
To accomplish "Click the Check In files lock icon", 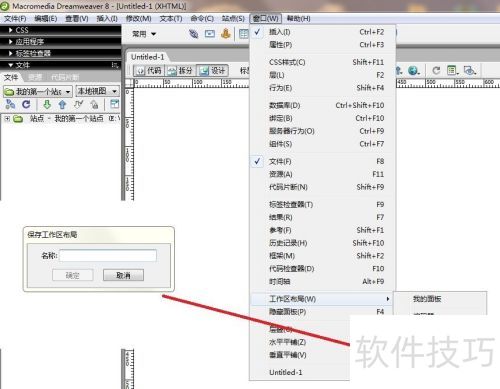I will tap(94, 105).
